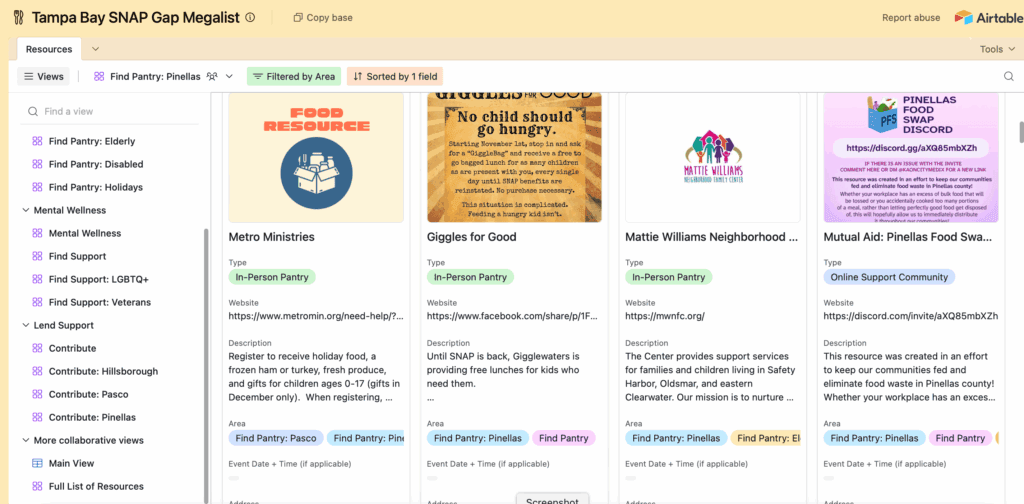Click the Find Pantry: Pasco area tag
The image size is (1024, 504).
[276, 438]
